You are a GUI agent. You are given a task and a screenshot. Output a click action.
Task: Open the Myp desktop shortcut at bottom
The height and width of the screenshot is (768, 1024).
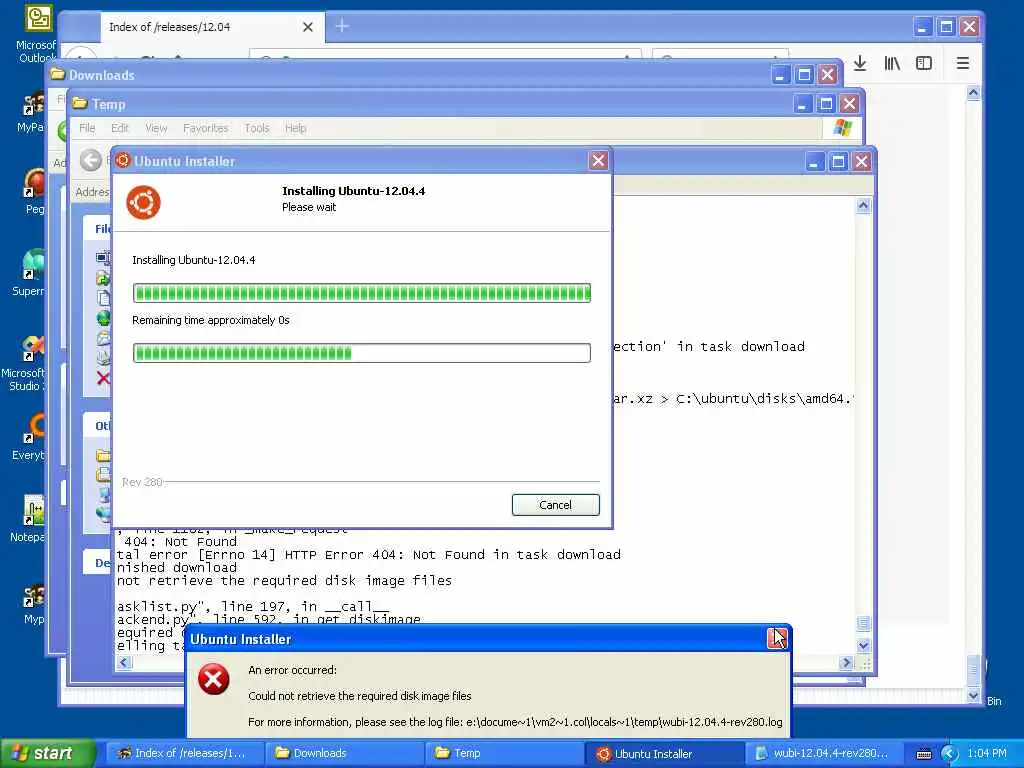point(34,604)
